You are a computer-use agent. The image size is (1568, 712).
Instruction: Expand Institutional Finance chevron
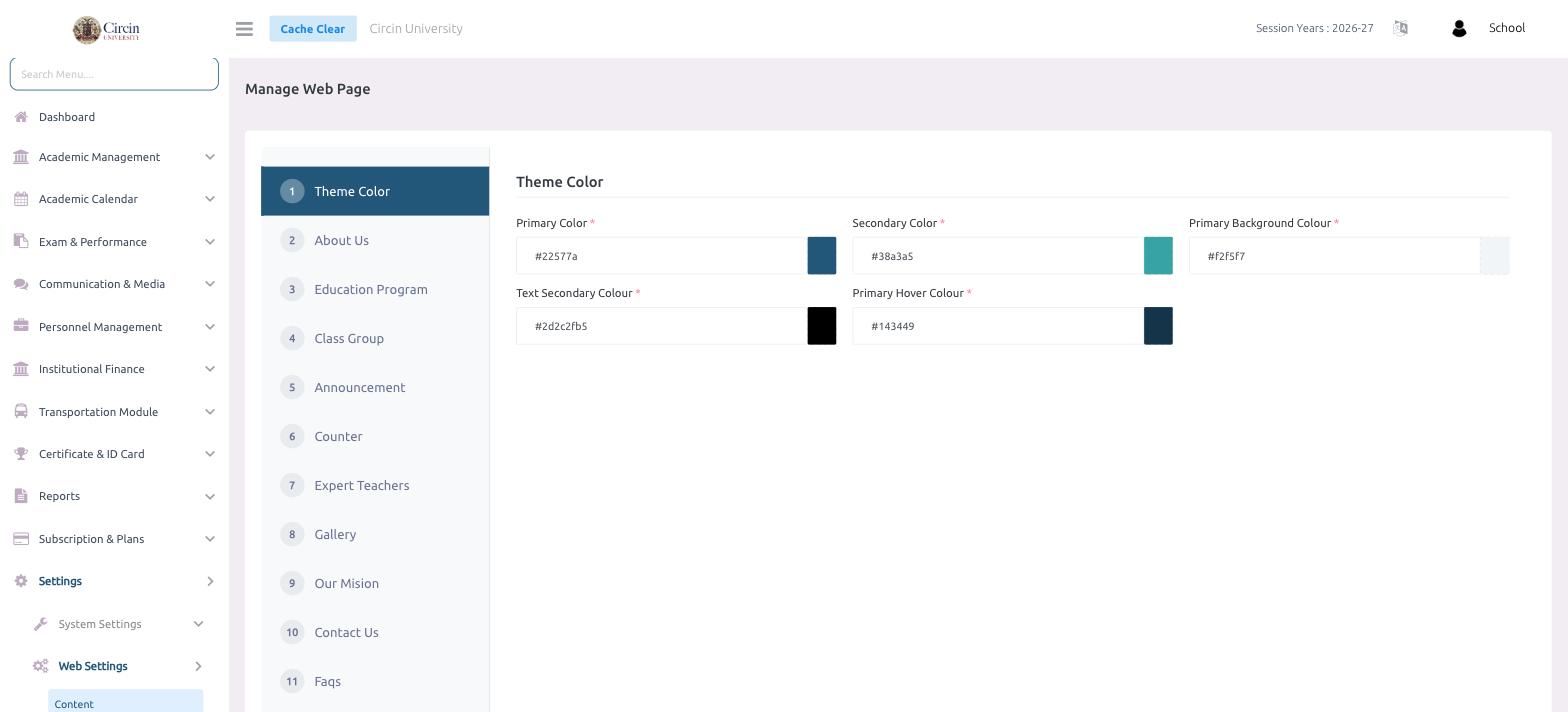(210, 369)
